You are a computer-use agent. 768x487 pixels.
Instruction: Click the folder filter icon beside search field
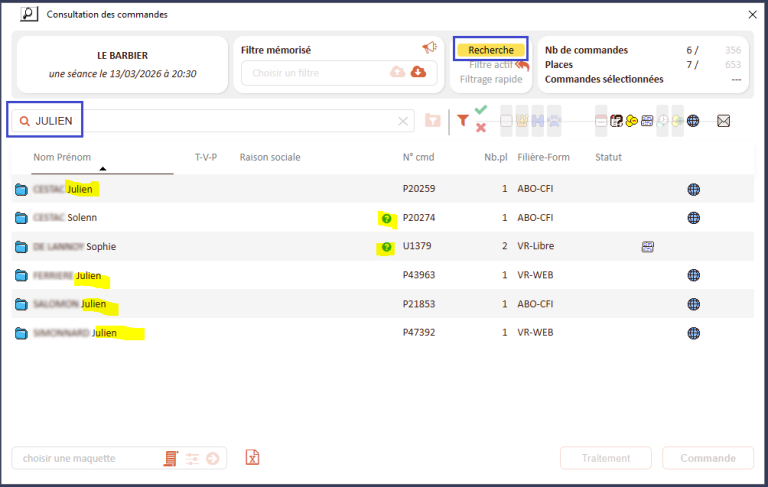(x=432, y=121)
